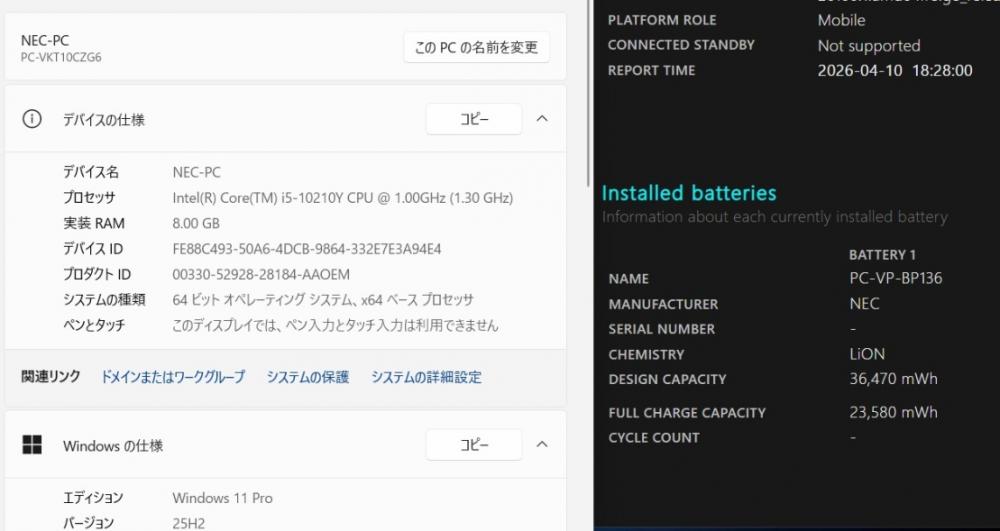Select chemistry value LiON in battery report
1000x531 pixels.
[x=867, y=354]
